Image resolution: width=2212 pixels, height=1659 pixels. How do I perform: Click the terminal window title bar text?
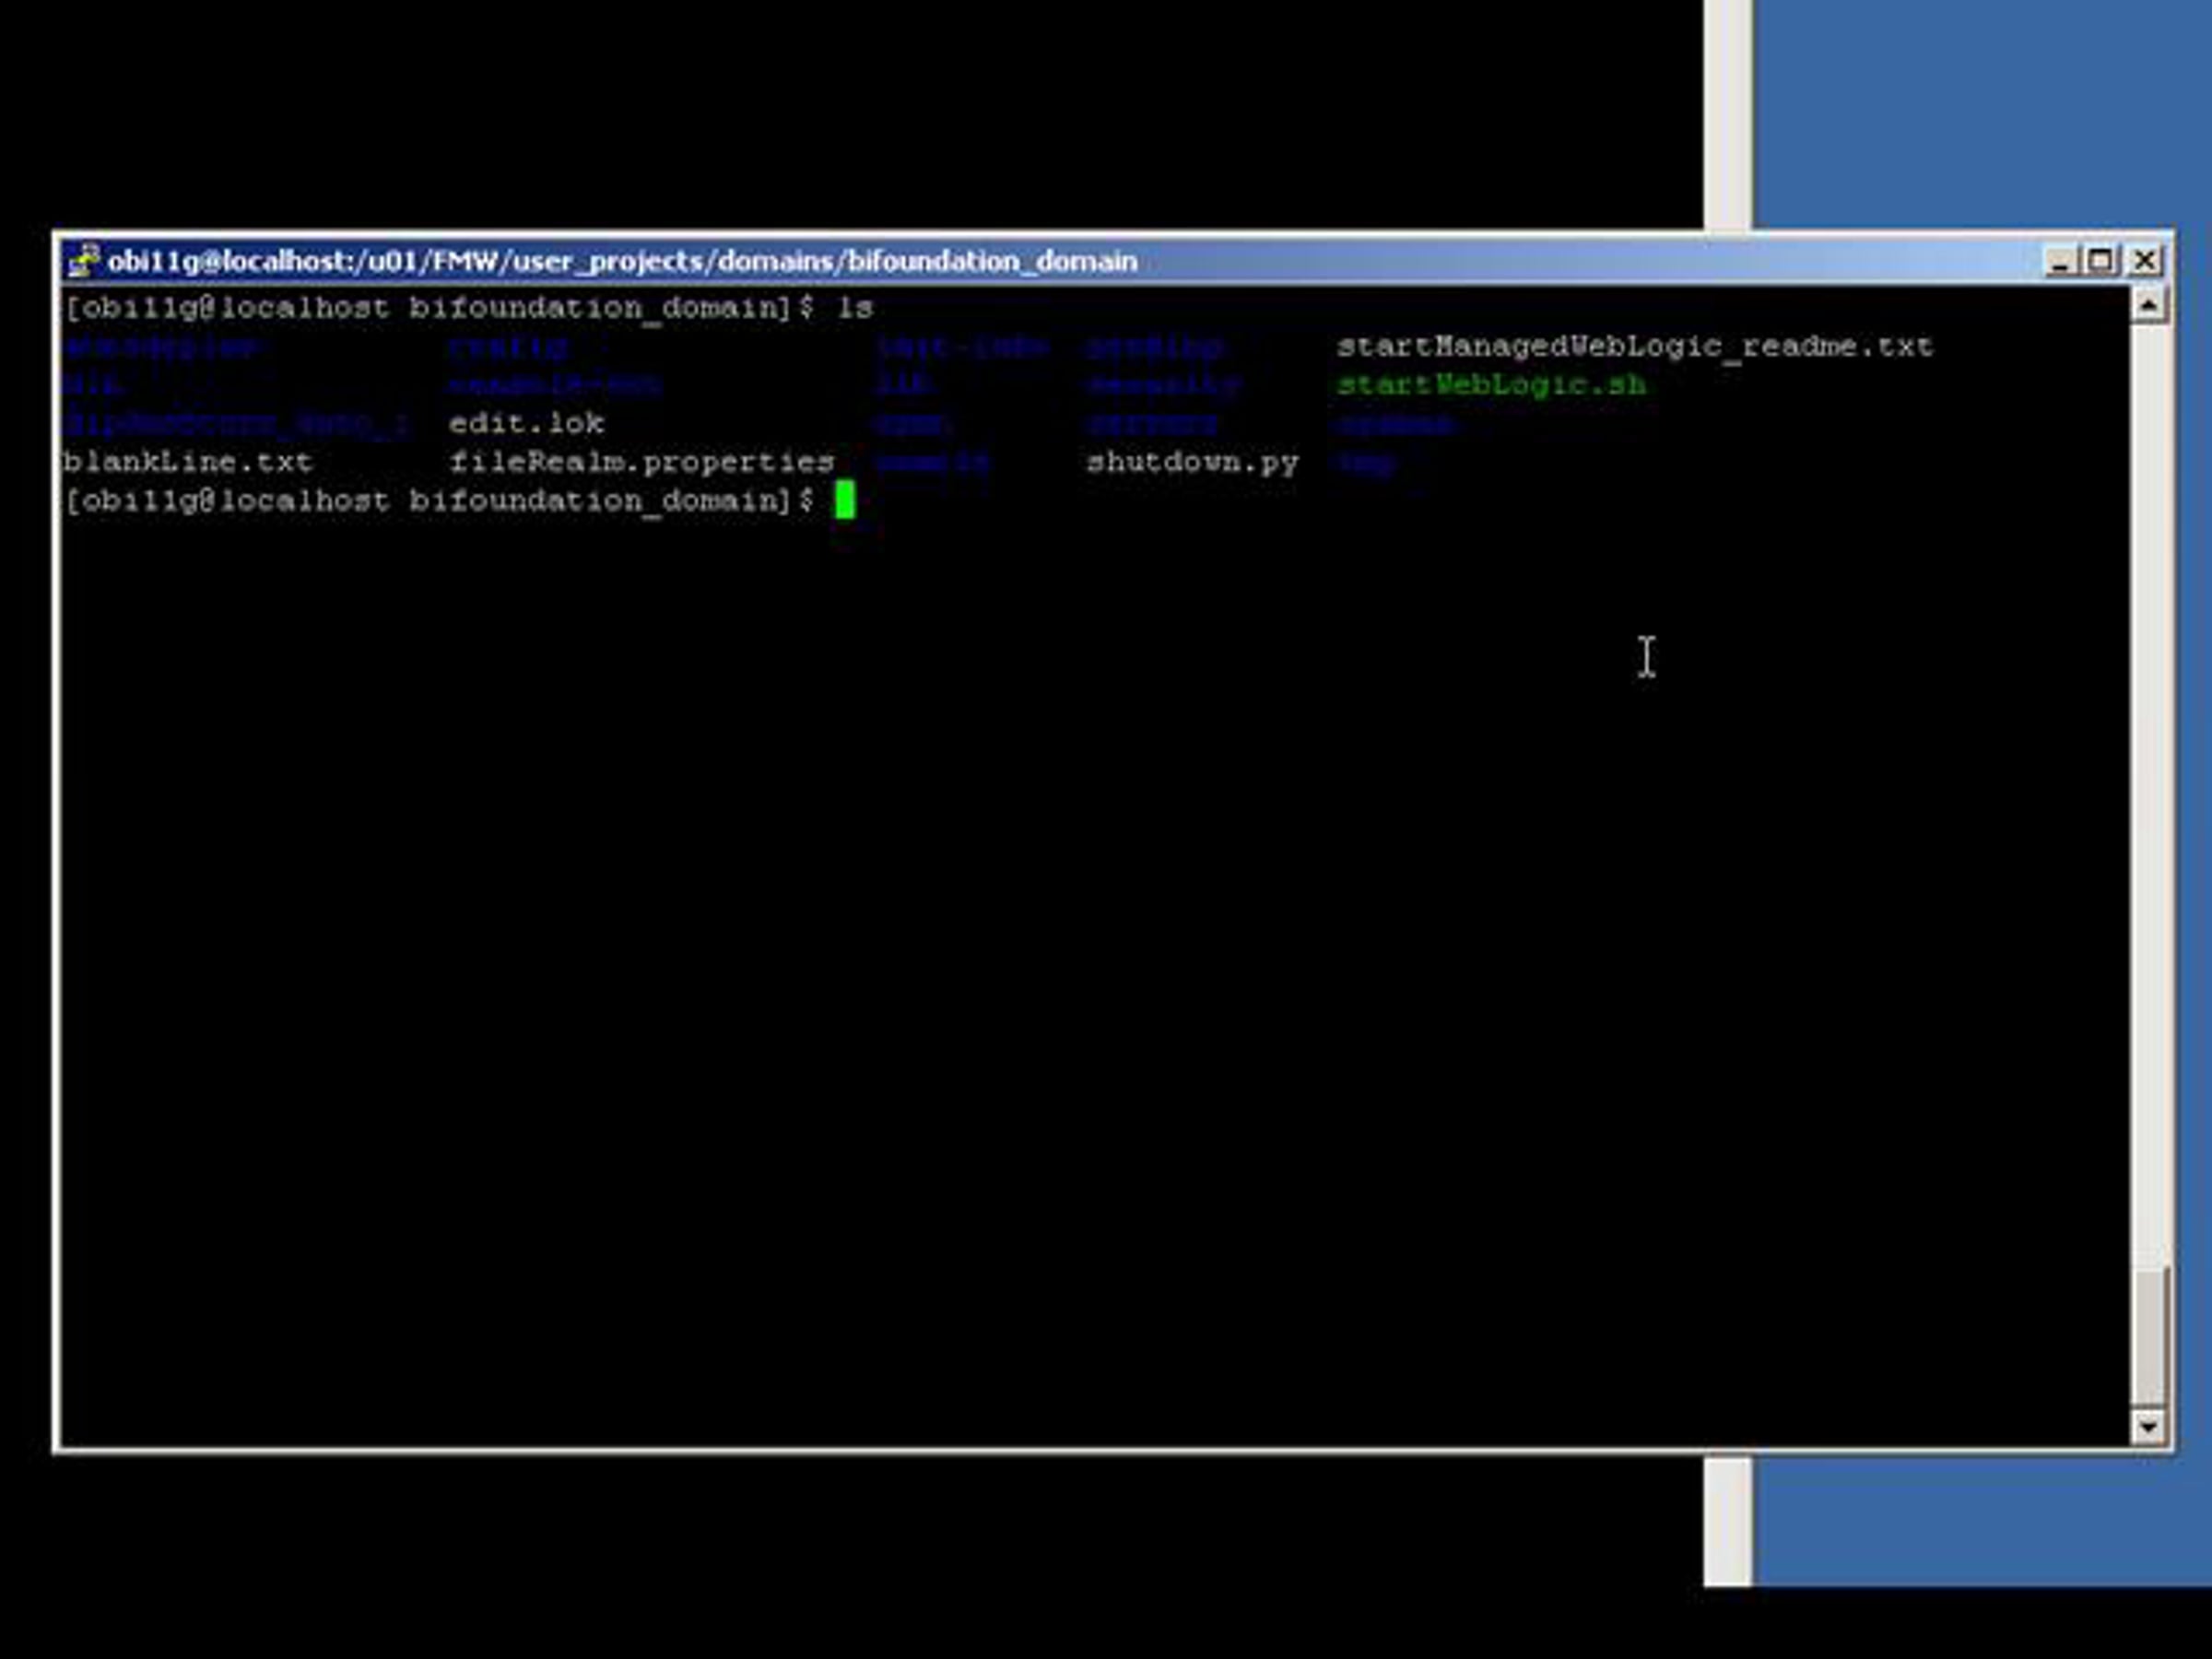[x=622, y=262]
